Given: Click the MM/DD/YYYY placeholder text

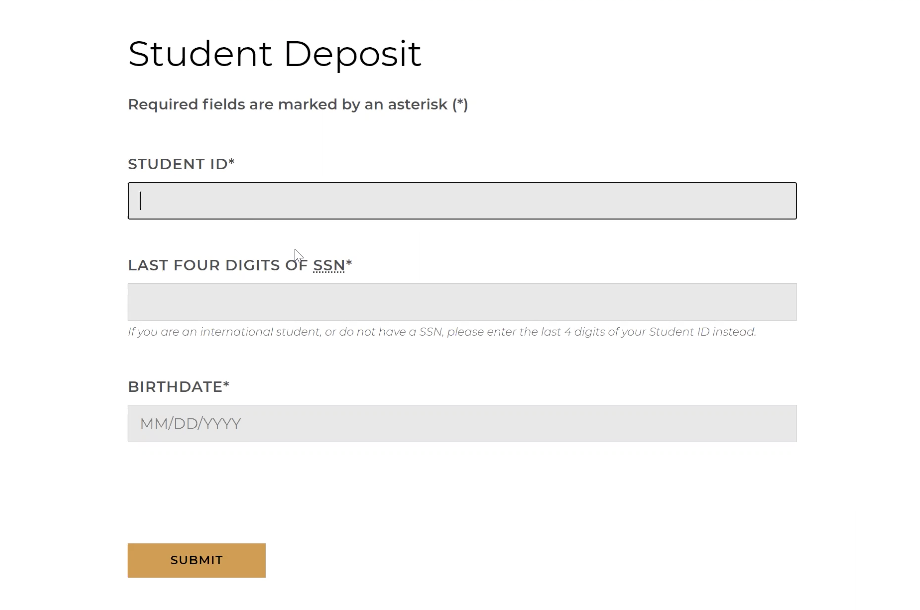Looking at the screenshot, I should pos(190,424).
